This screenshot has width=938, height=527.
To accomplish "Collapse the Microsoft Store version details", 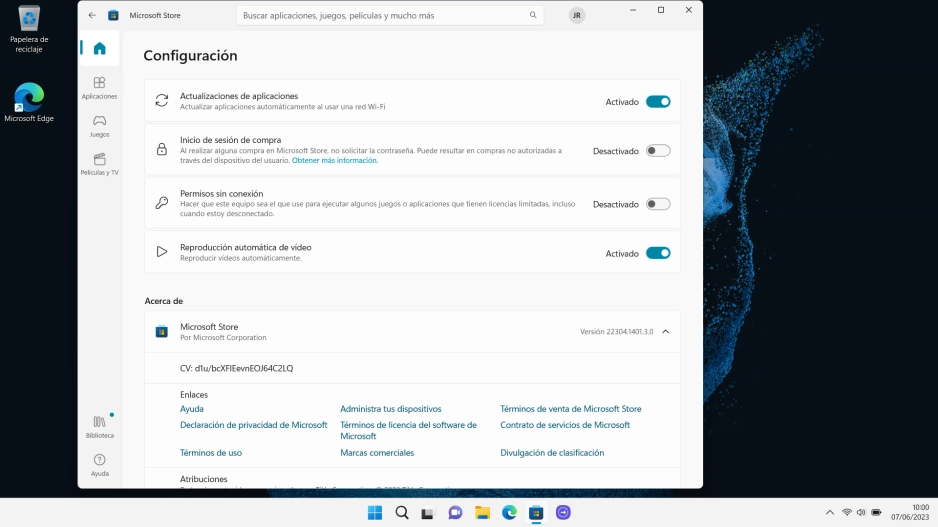I will 665,331.
